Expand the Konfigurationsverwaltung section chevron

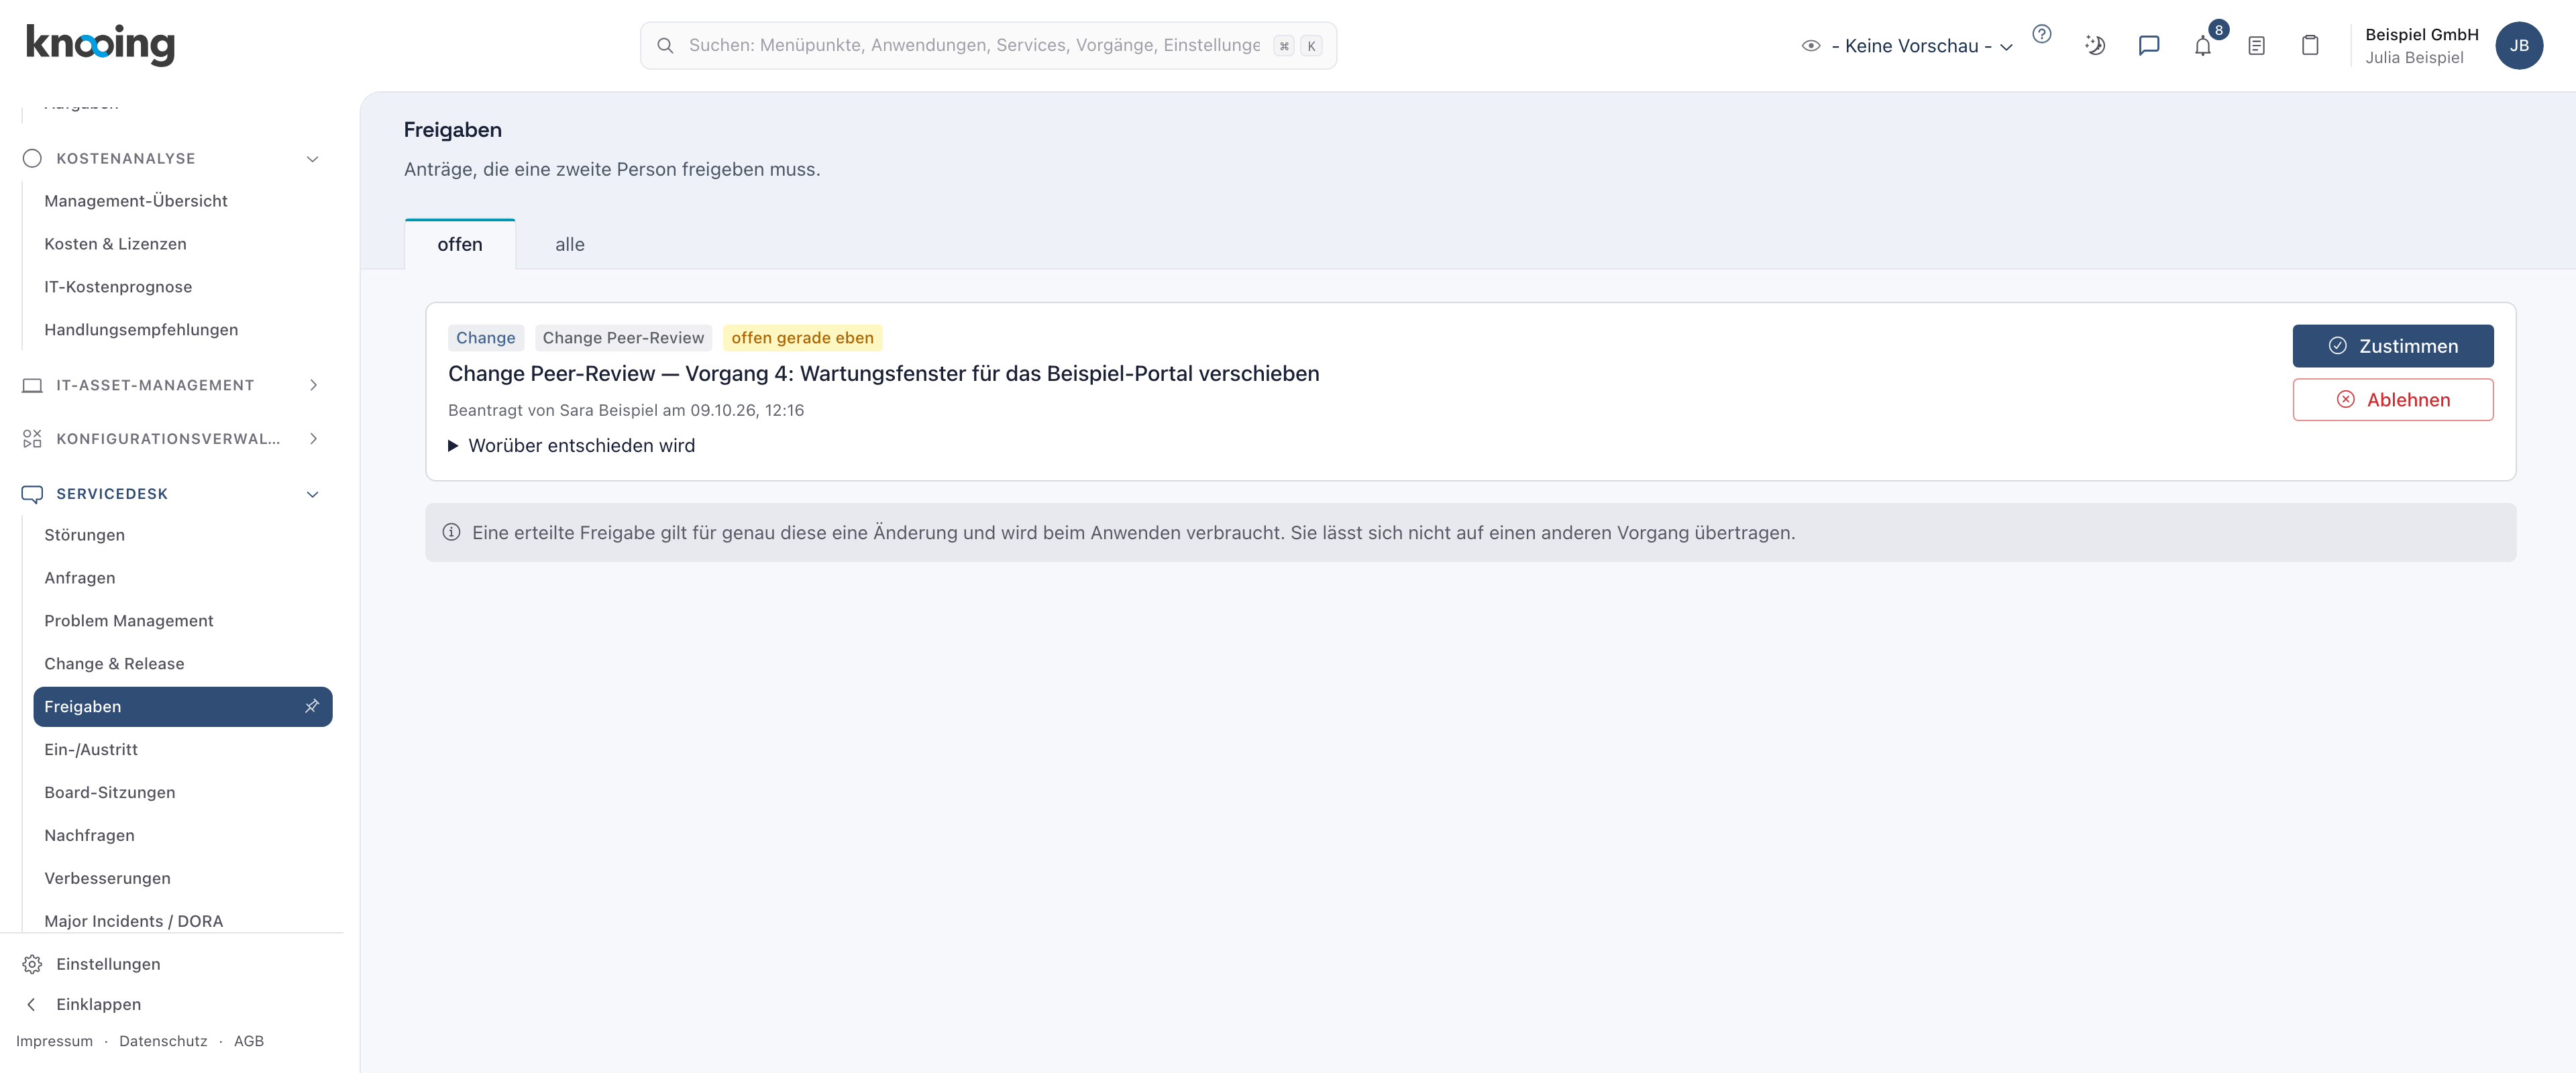[313, 439]
